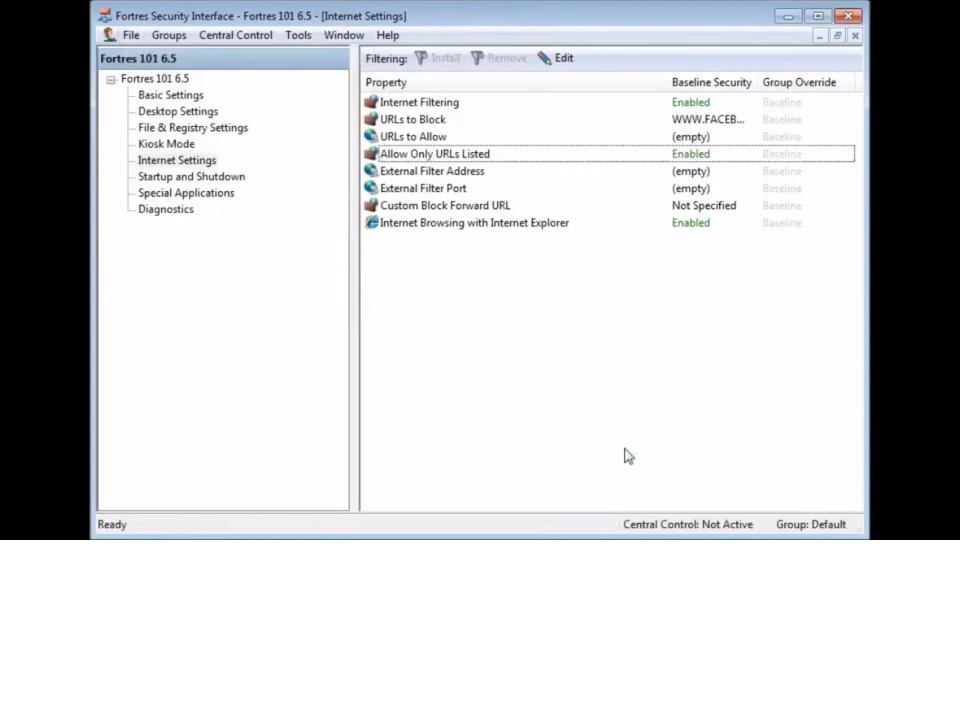Screen dimensions: 960x724
Task: Open the Tools menu
Action: pos(297,35)
